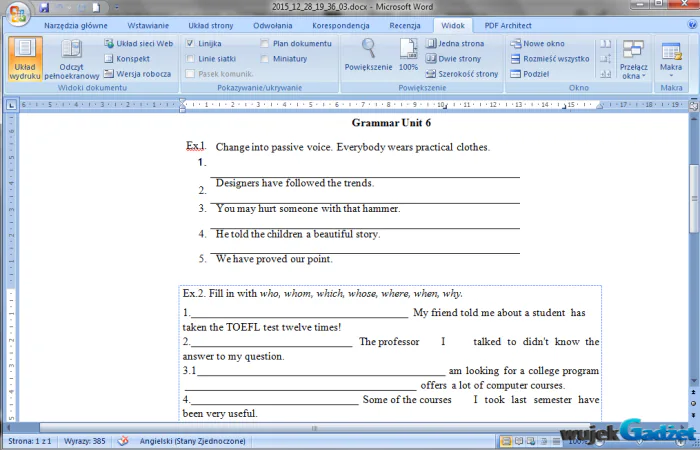
Task: Click the blank line after '4.' in Ex.2
Action: tap(275, 401)
